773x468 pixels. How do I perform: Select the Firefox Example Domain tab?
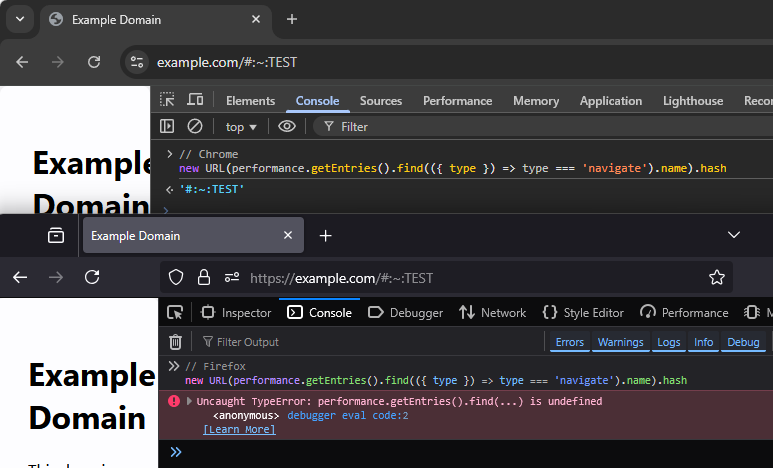coord(193,235)
